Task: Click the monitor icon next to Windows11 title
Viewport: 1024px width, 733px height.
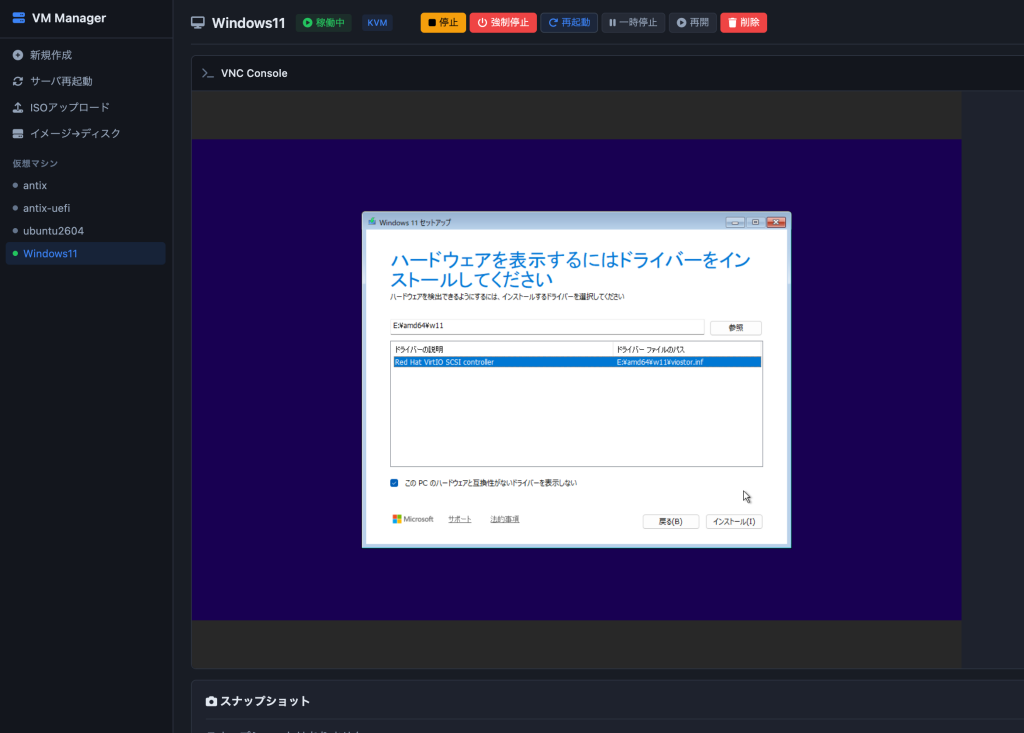Action: pos(198,23)
